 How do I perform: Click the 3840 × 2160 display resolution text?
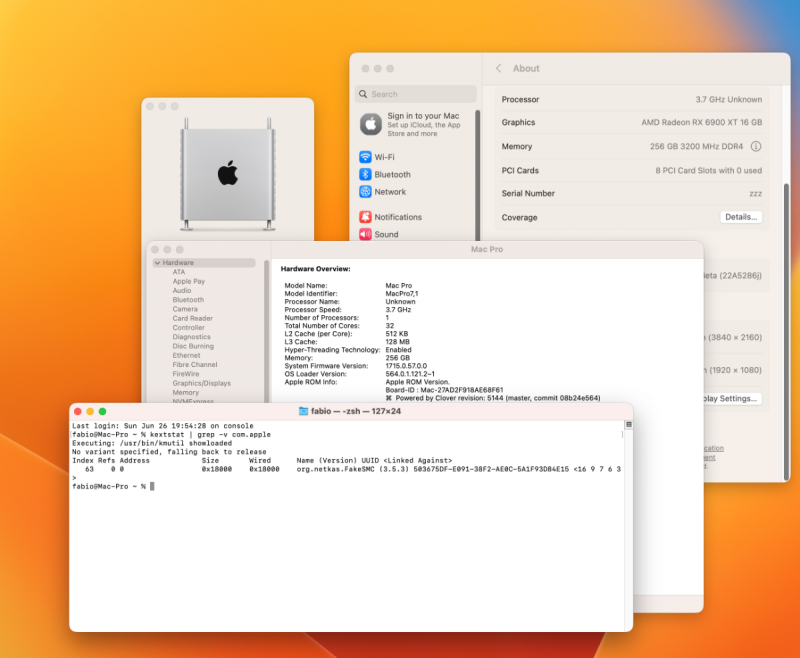point(735,337)
